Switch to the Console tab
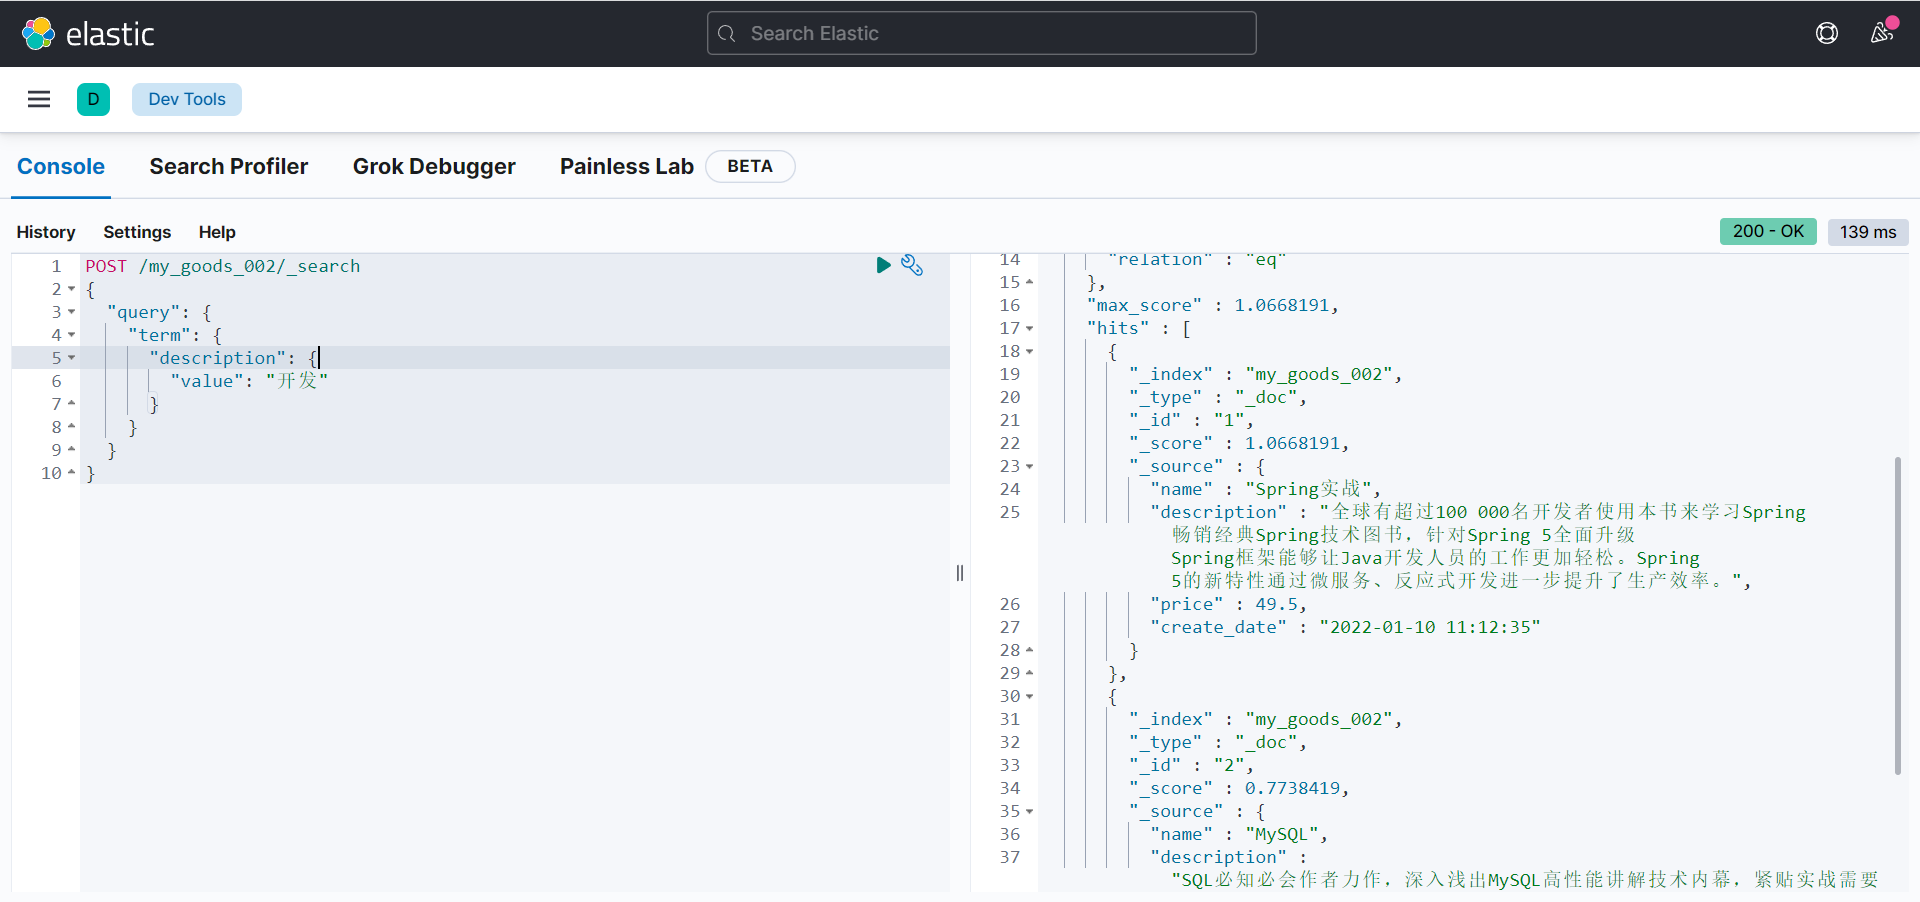 click(x=61, y=167)
